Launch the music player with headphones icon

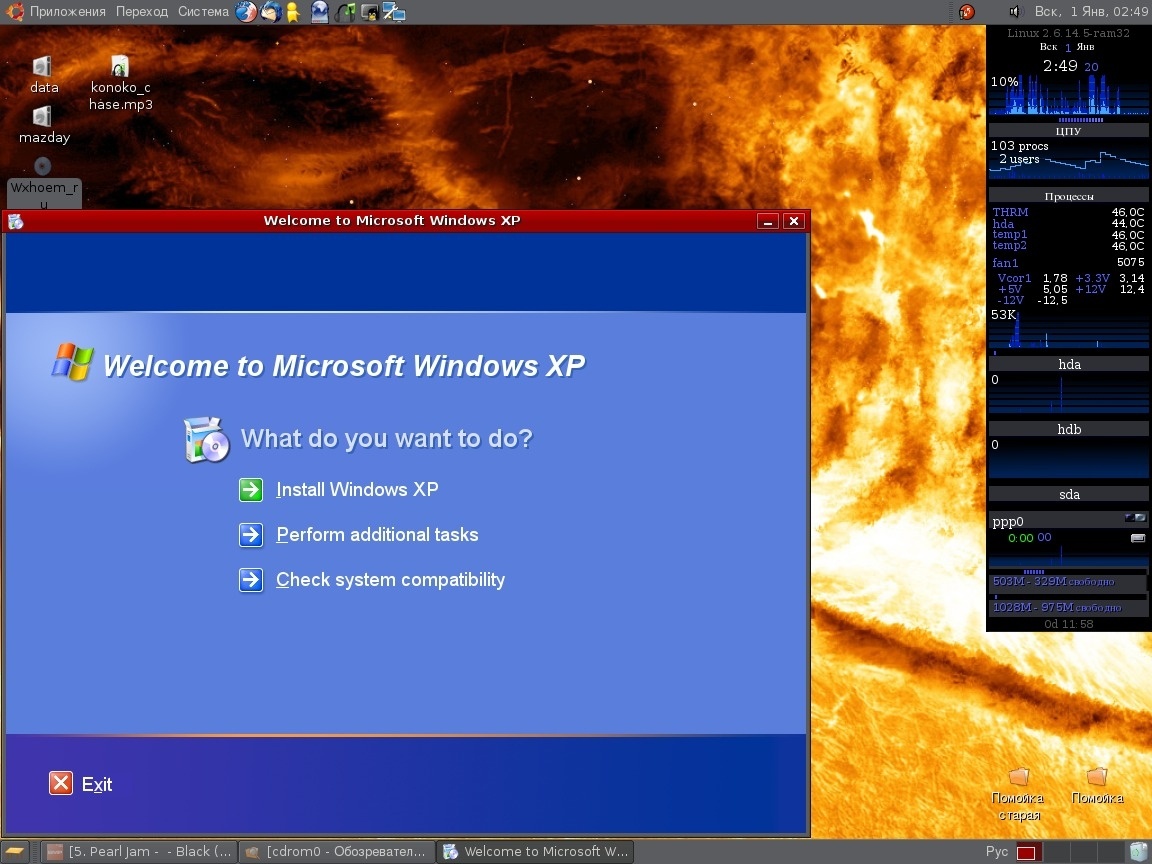[x=345, y=12]
